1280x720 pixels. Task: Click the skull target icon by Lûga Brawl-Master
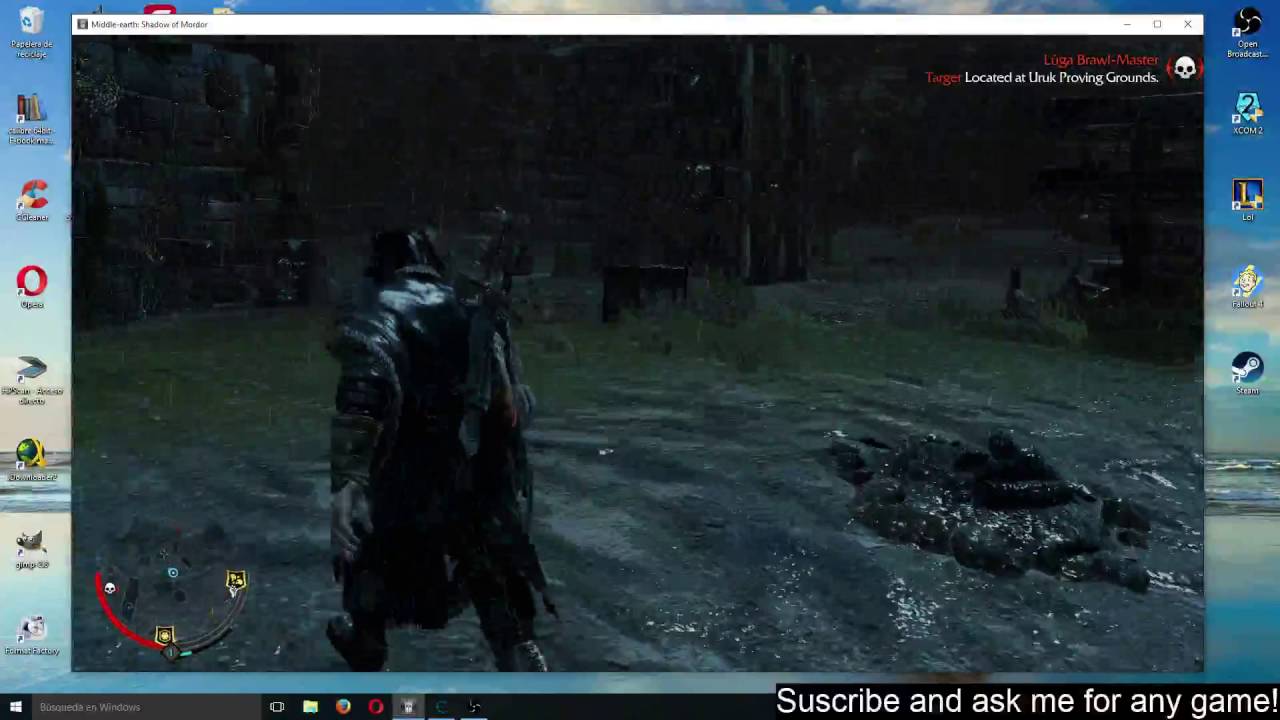tap(1184, 68)
